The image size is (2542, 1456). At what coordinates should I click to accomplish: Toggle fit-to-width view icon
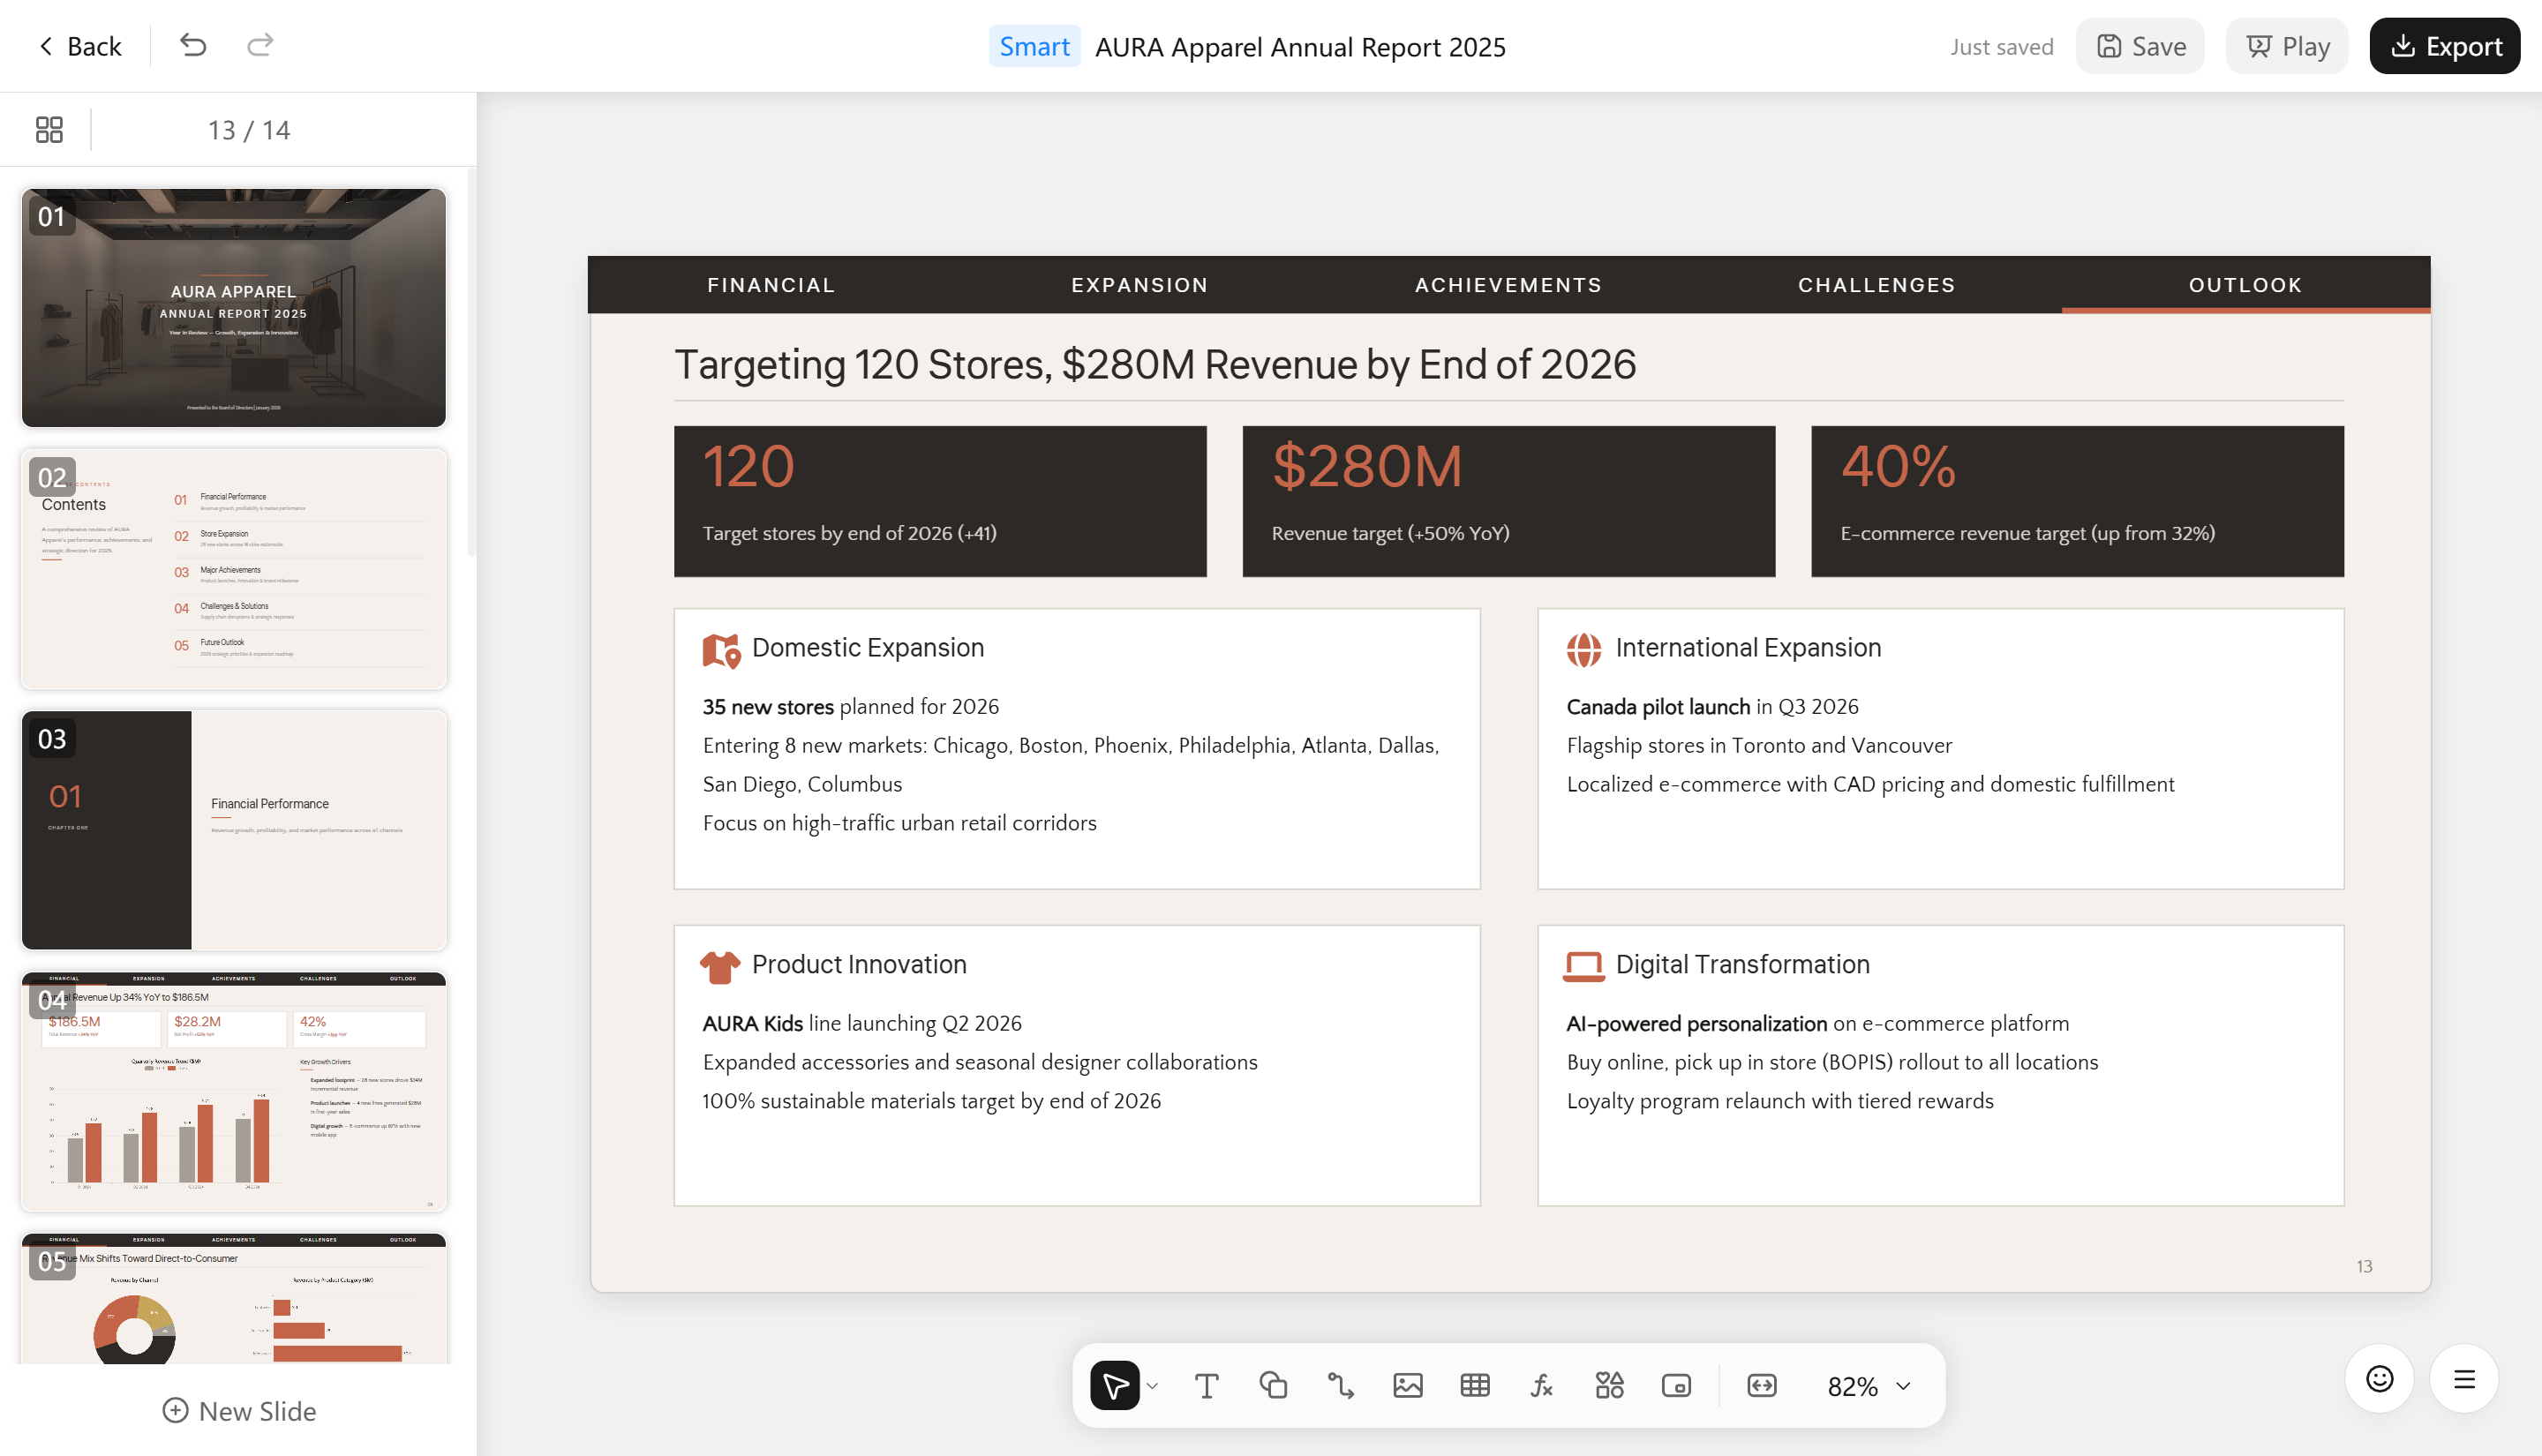point(1761,1385)
